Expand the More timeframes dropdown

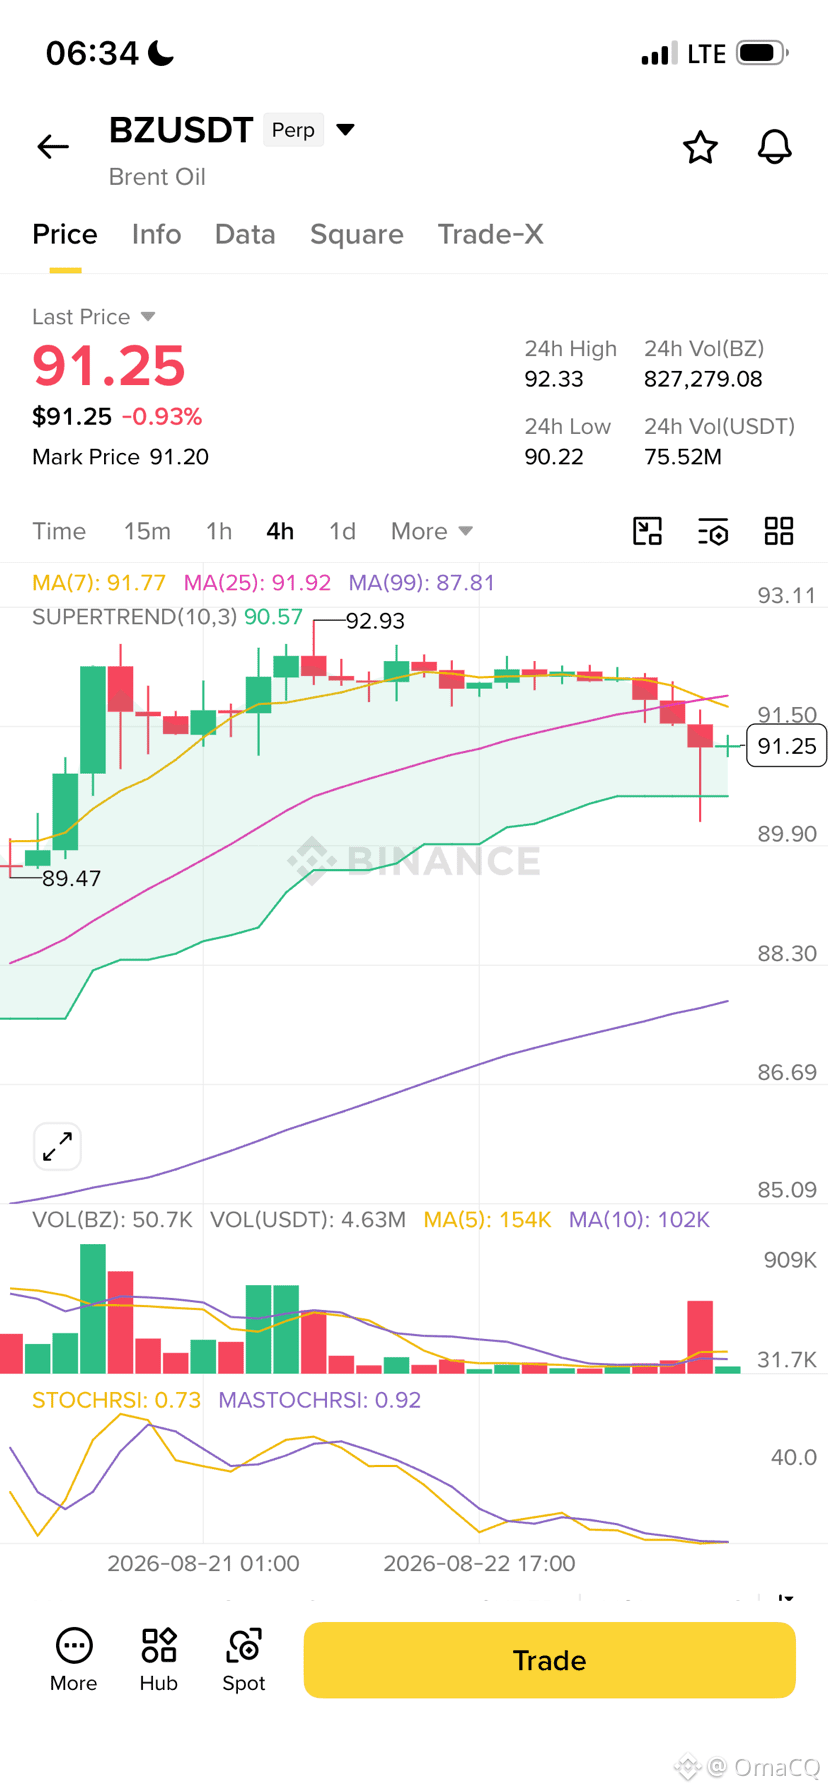[431, 531]
